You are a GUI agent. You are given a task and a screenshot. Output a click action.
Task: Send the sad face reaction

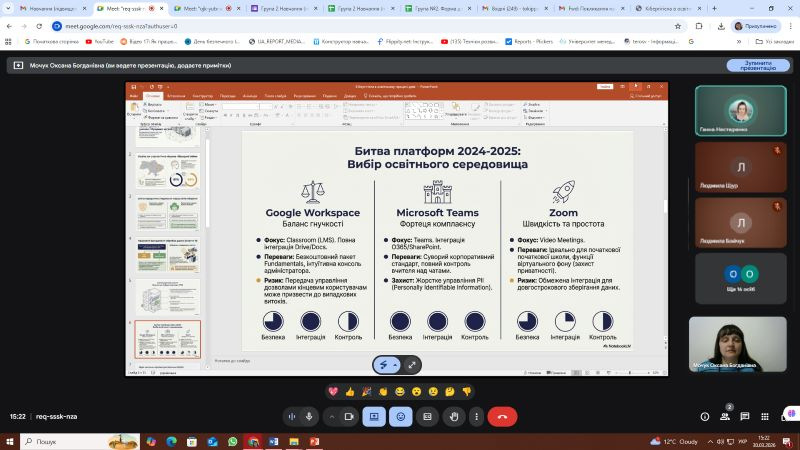point(433,392)
